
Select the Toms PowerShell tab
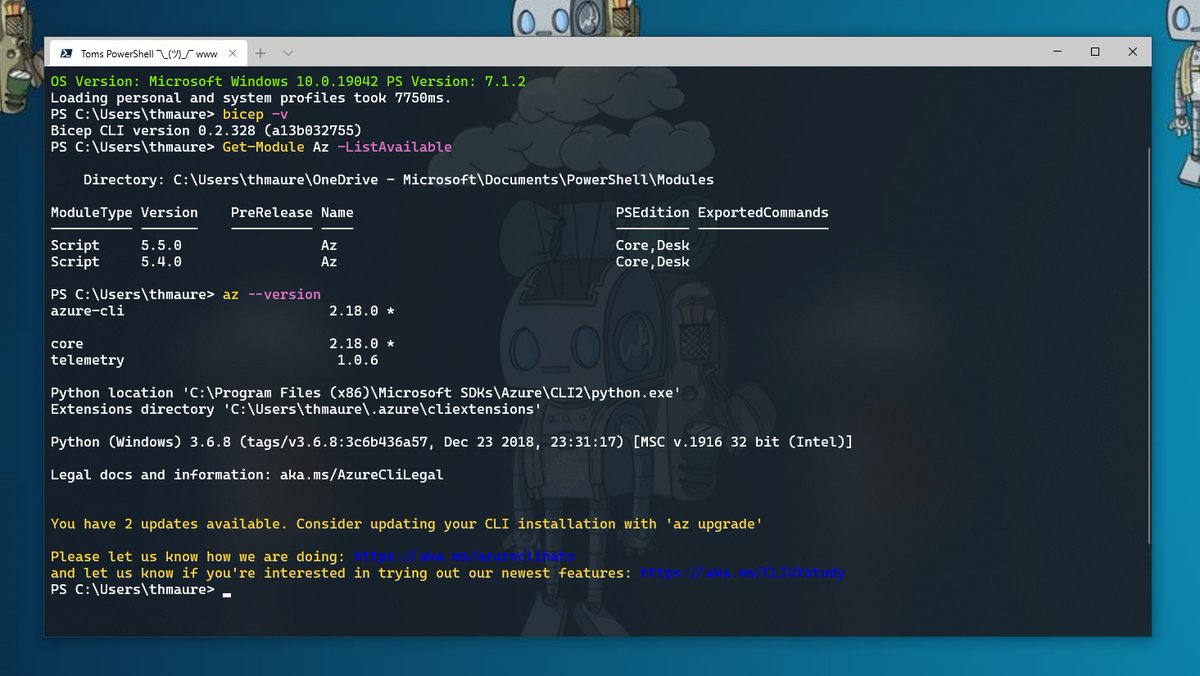[x=146, y=53]
